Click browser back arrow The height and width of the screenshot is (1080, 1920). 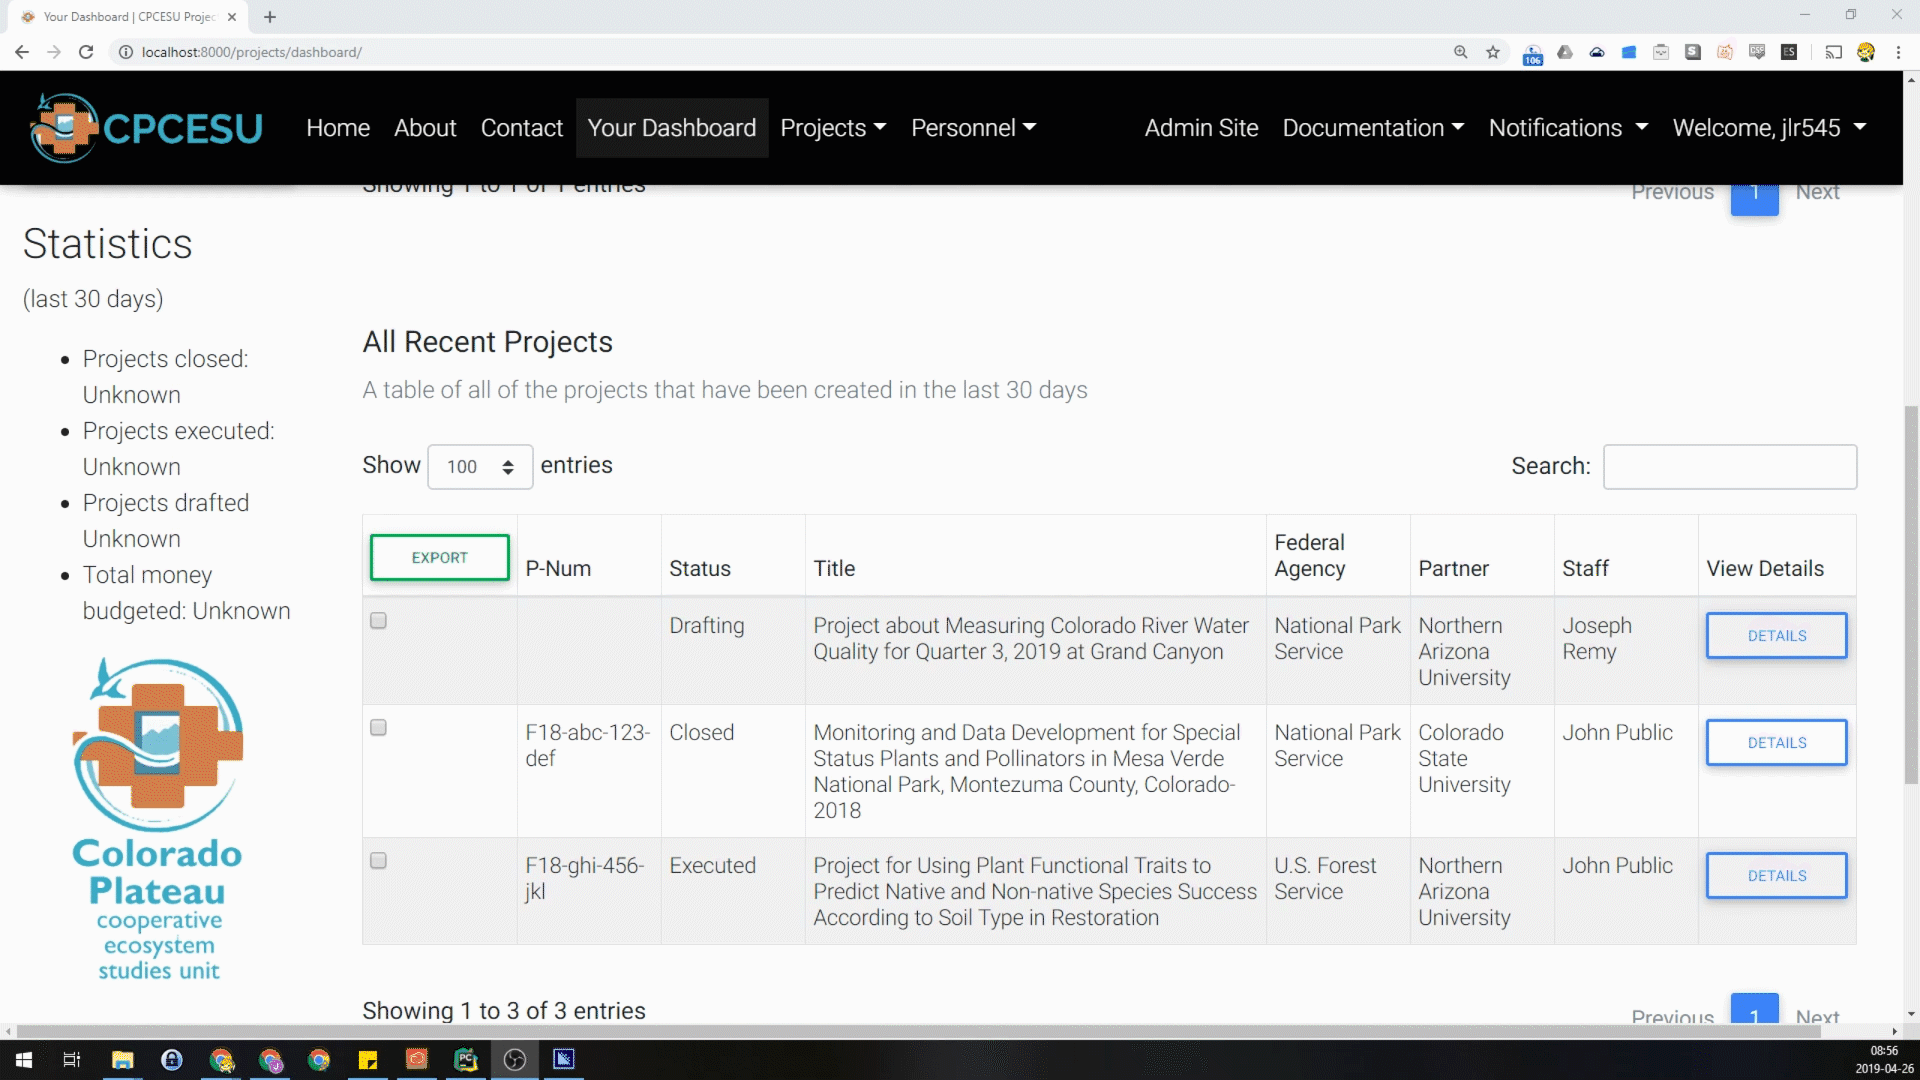coord(22,52)
